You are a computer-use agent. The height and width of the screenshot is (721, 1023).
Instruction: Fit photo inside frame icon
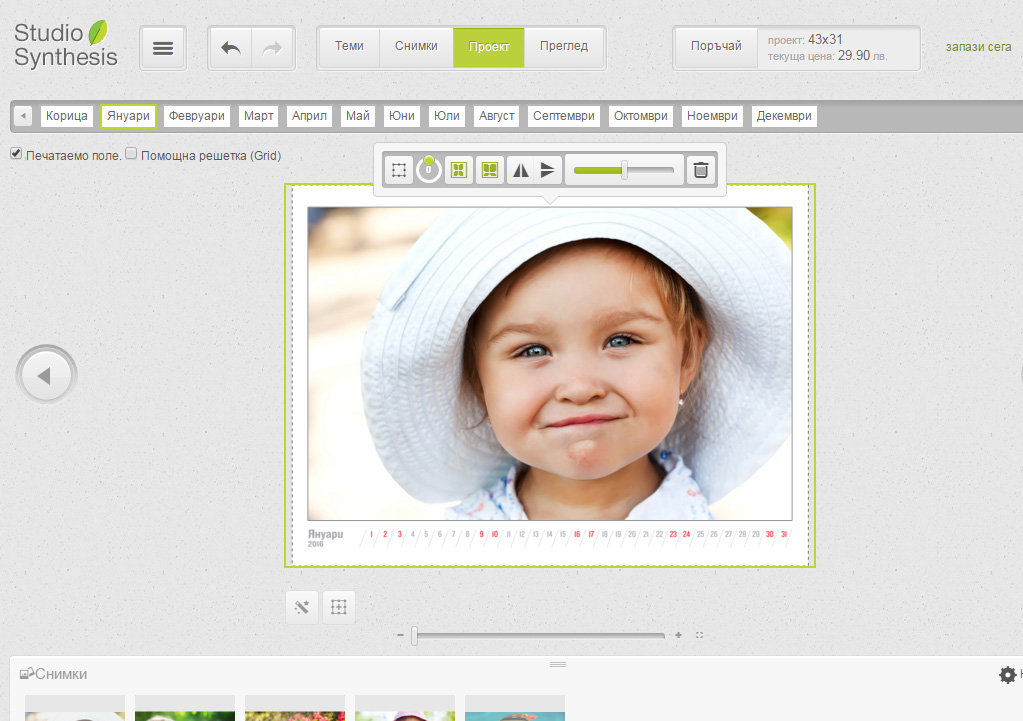click(x=459, y=170)
